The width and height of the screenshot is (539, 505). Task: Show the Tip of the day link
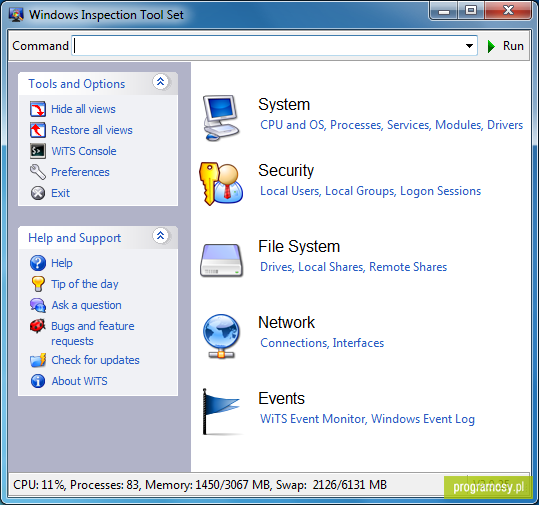pyautogui.click(x=85, y=284)
